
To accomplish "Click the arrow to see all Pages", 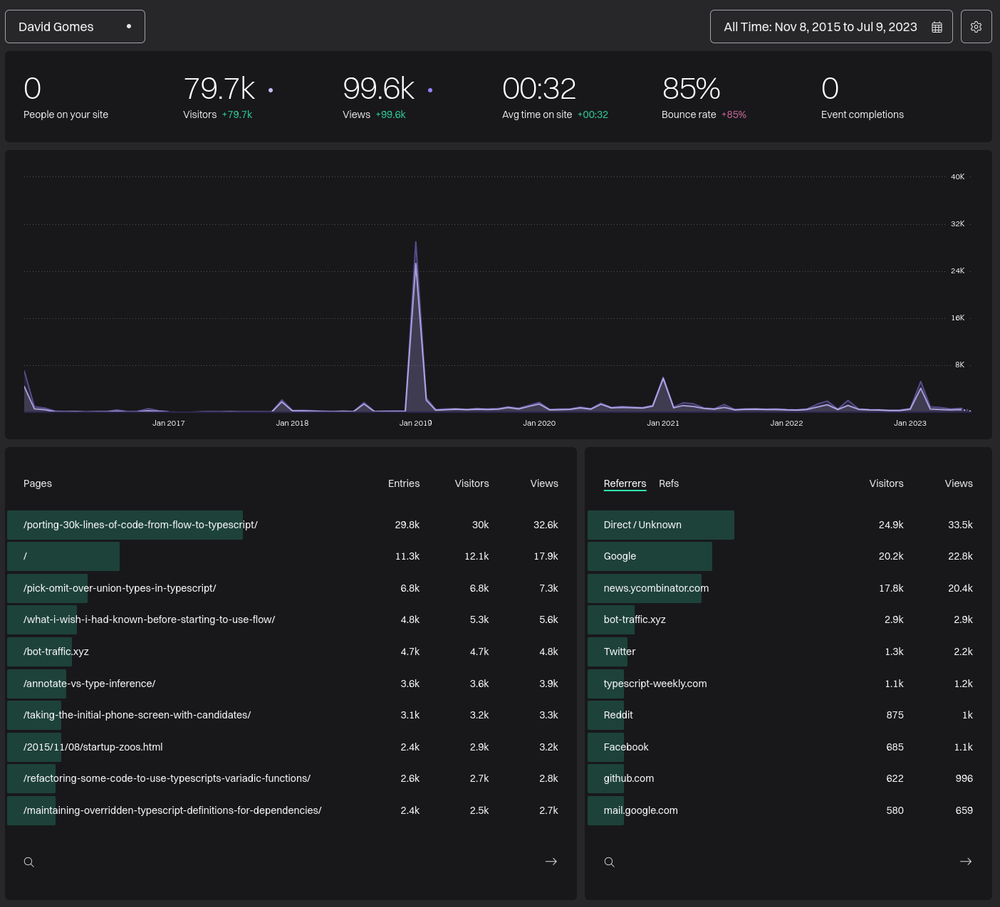I will [x=551, y=861].
